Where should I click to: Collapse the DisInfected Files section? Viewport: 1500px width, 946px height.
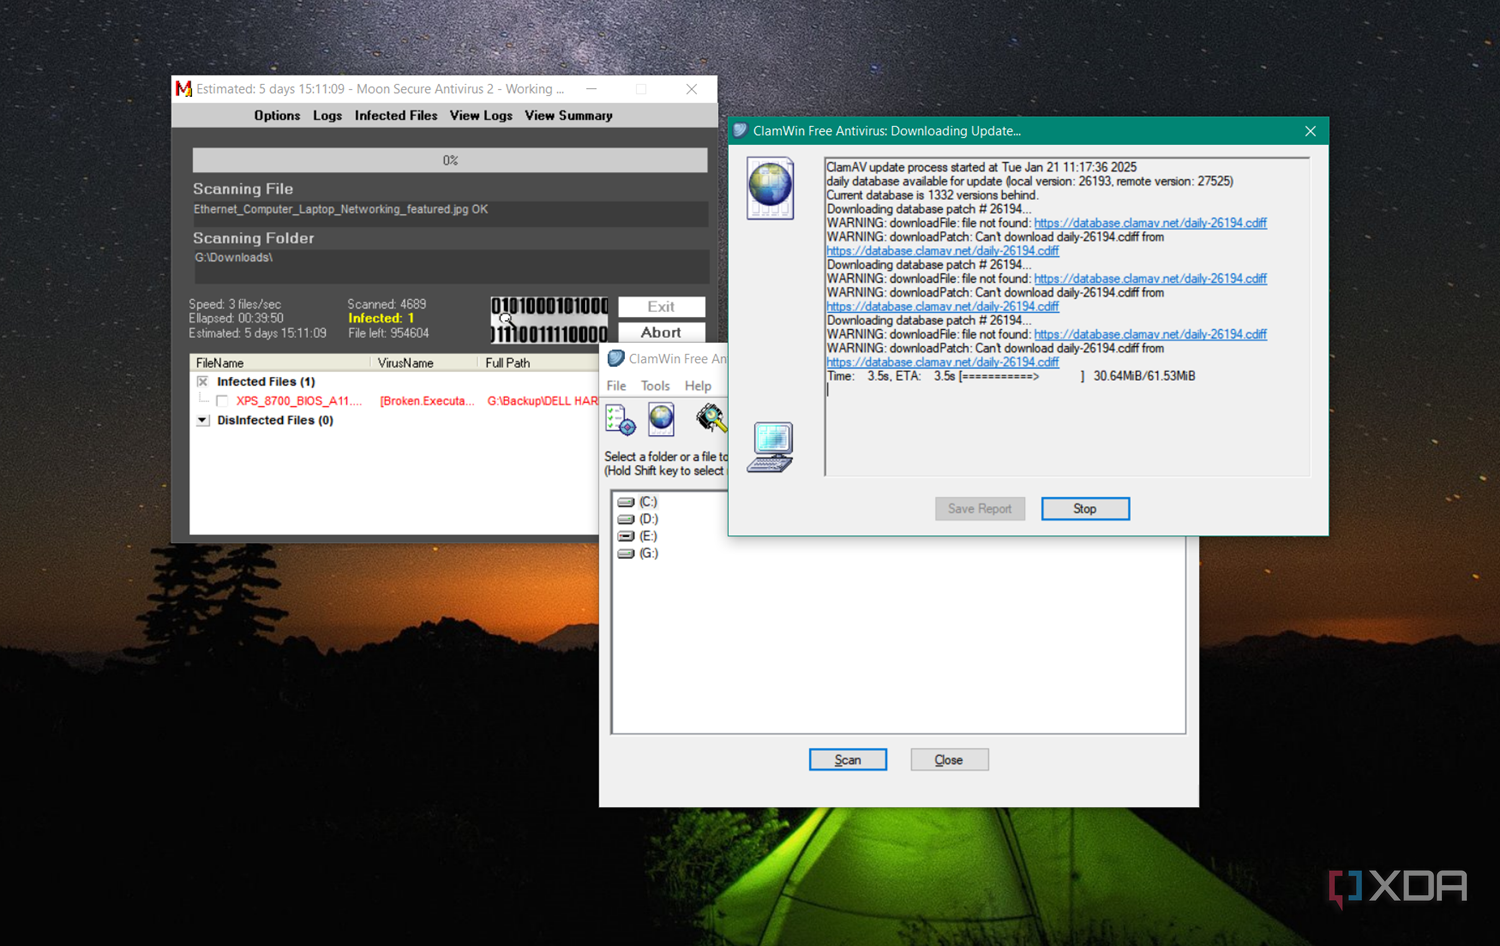pos(203,420)
